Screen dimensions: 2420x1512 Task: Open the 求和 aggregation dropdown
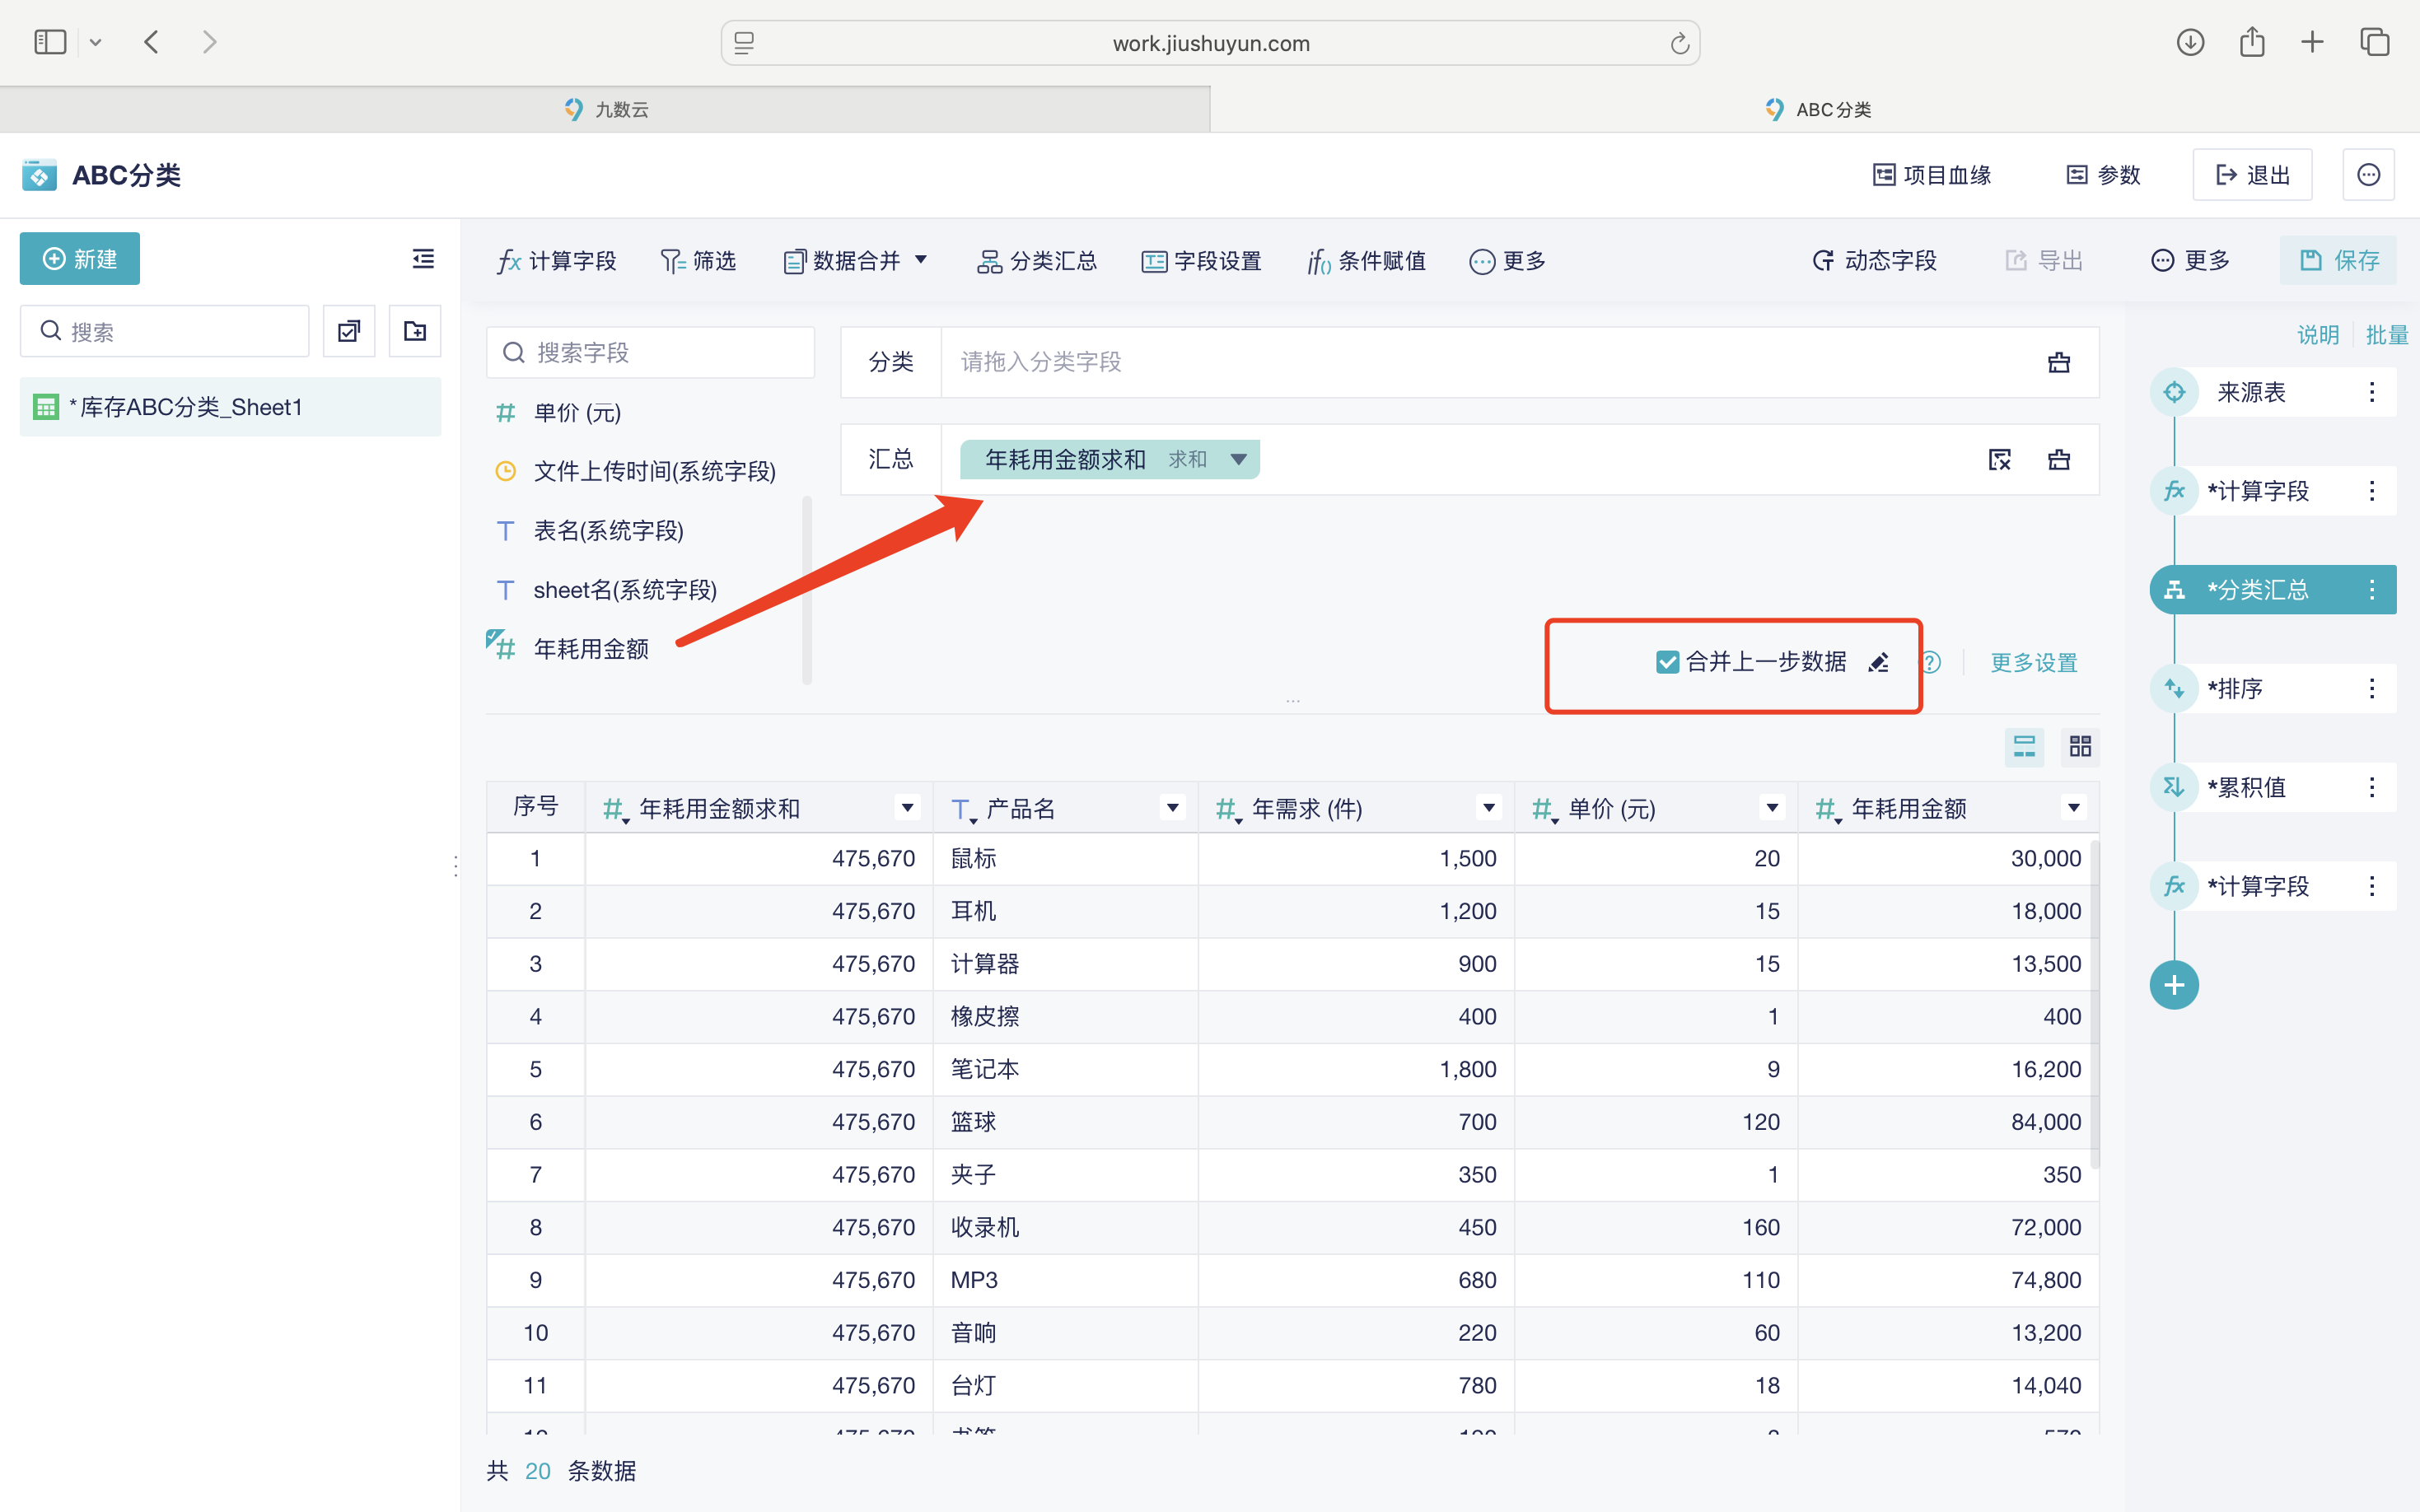1238,459
